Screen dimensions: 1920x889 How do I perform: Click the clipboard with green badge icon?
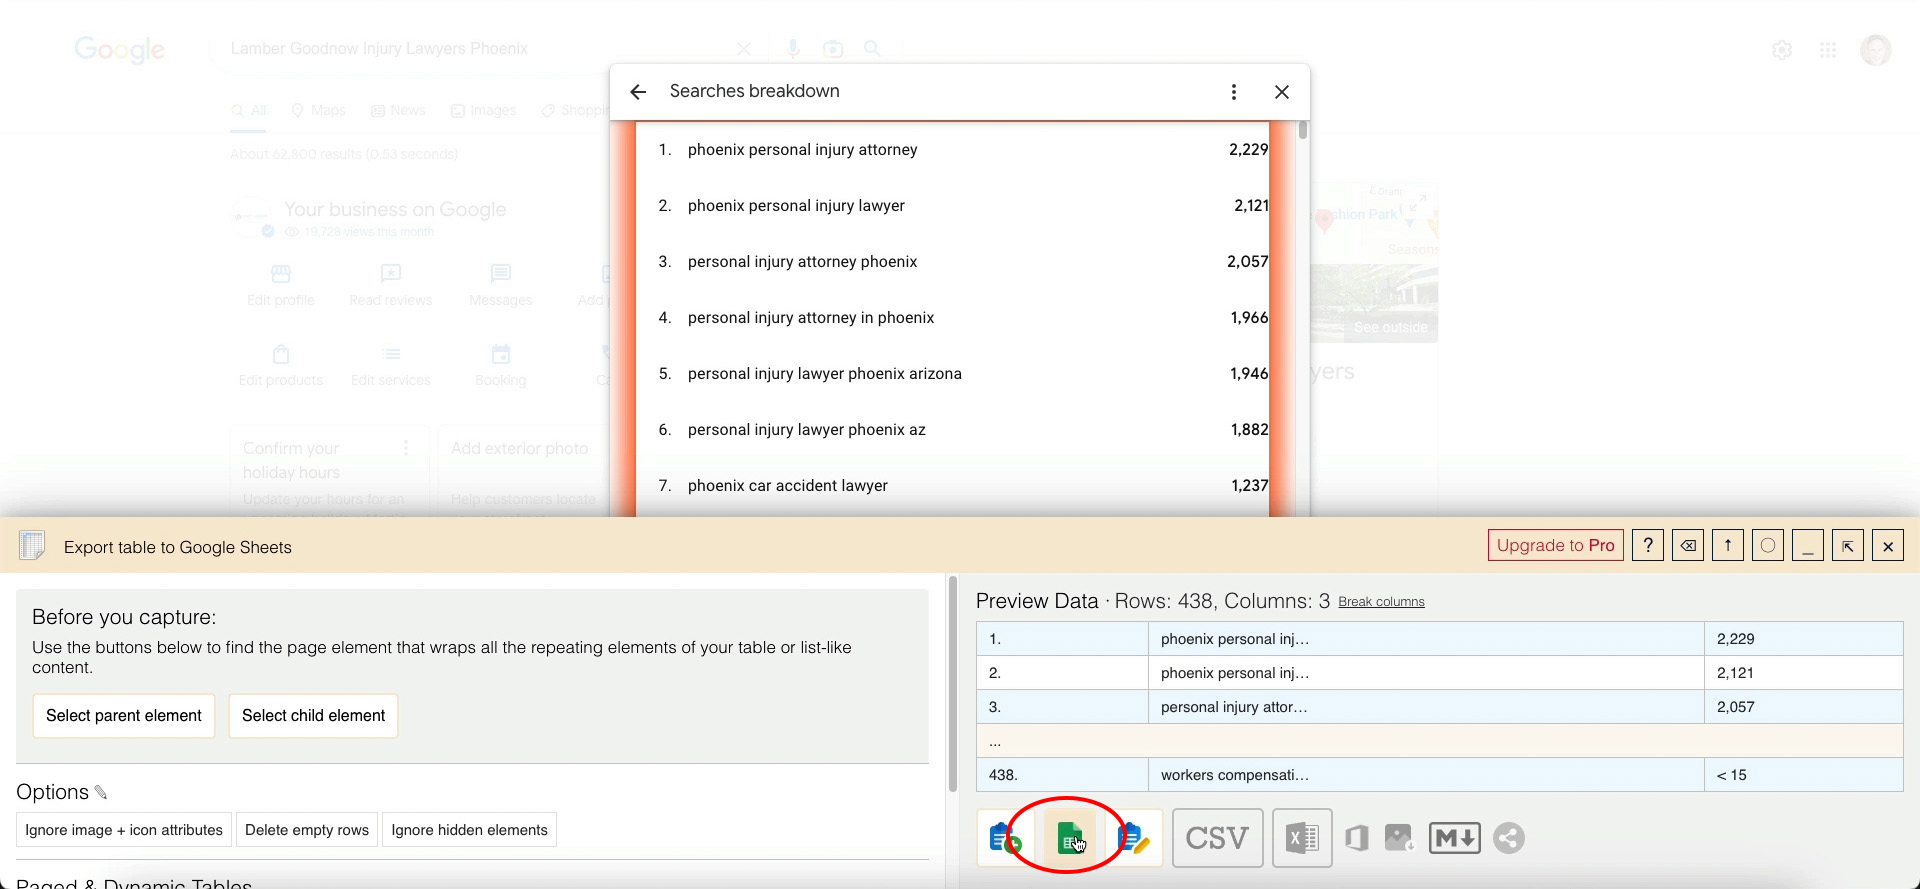1004,838
